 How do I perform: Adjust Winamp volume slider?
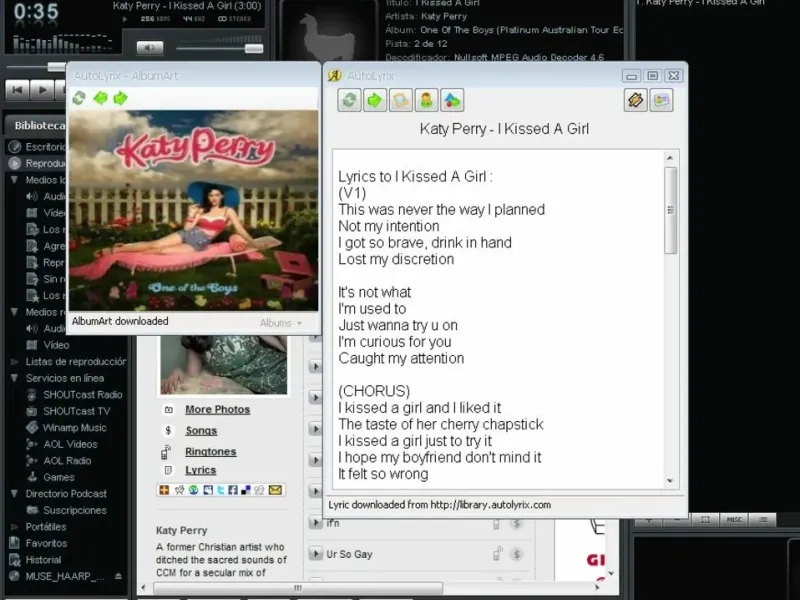coord(254,48)
